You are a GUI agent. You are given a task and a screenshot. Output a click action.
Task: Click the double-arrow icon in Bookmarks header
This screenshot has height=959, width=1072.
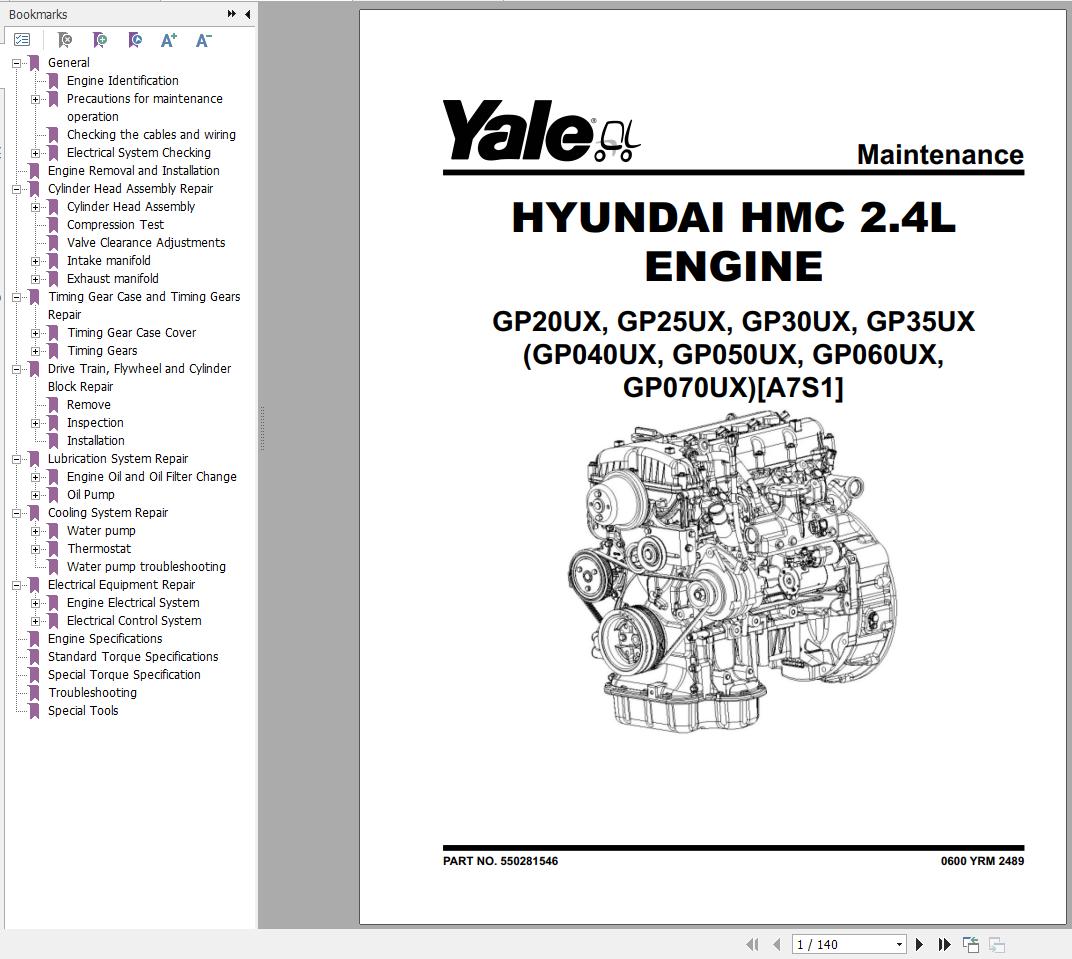232,14
